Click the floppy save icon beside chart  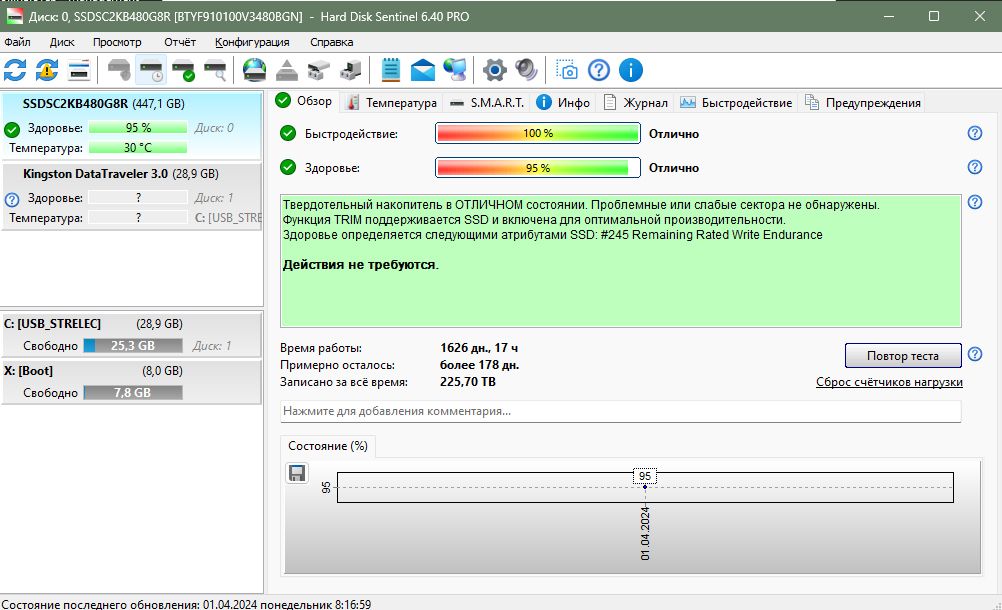coord(297,473)
